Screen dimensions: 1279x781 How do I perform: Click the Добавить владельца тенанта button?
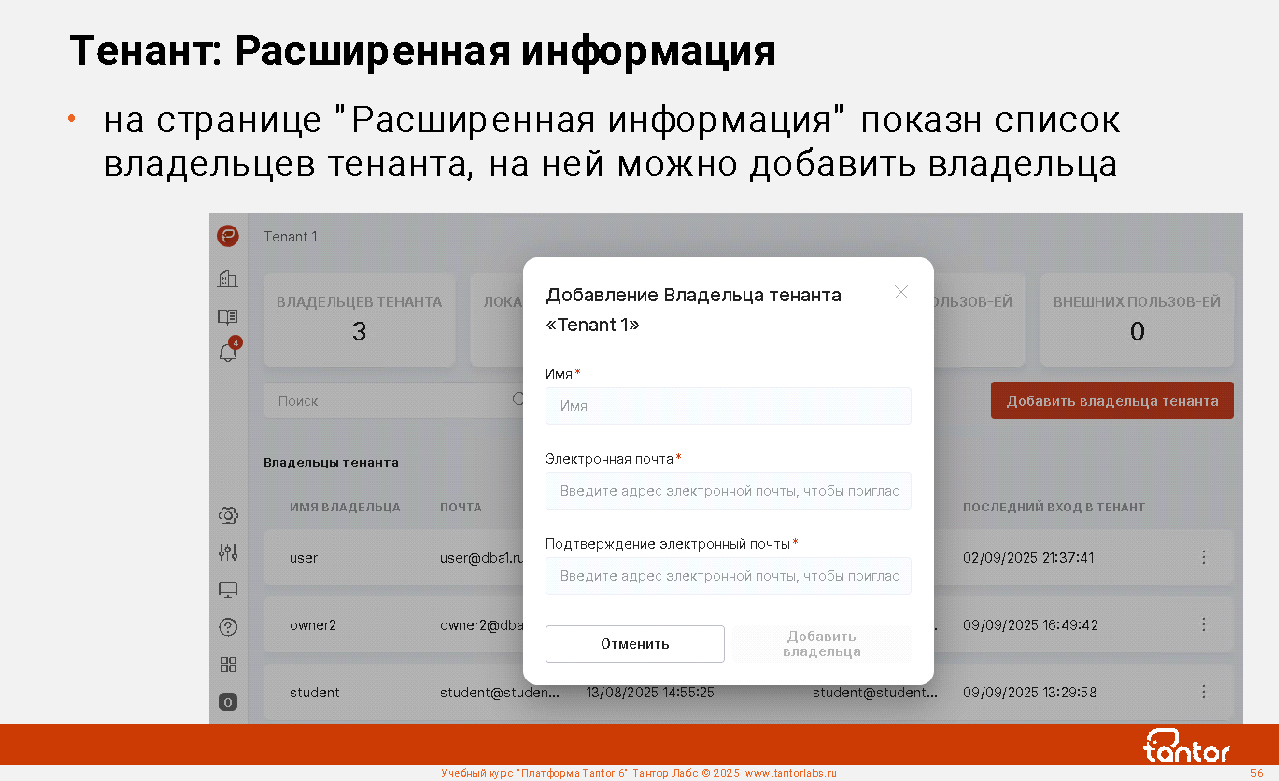point(1112,401)
